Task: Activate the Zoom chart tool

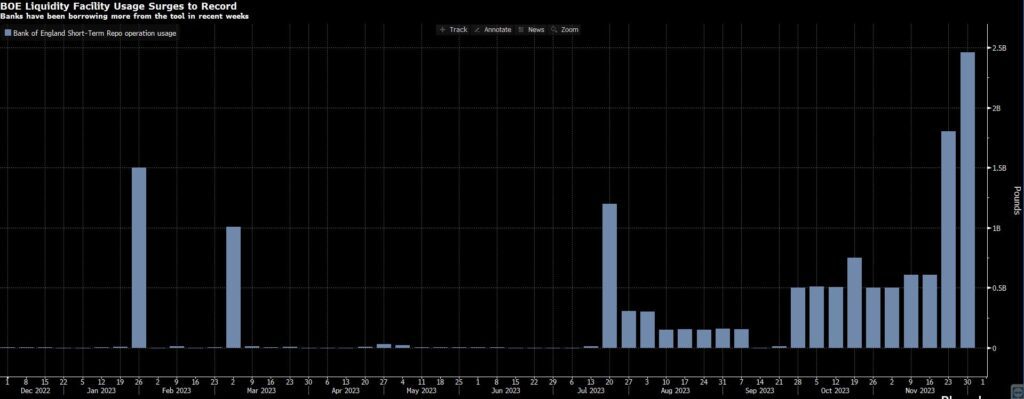Action: [x=569, y=29]
